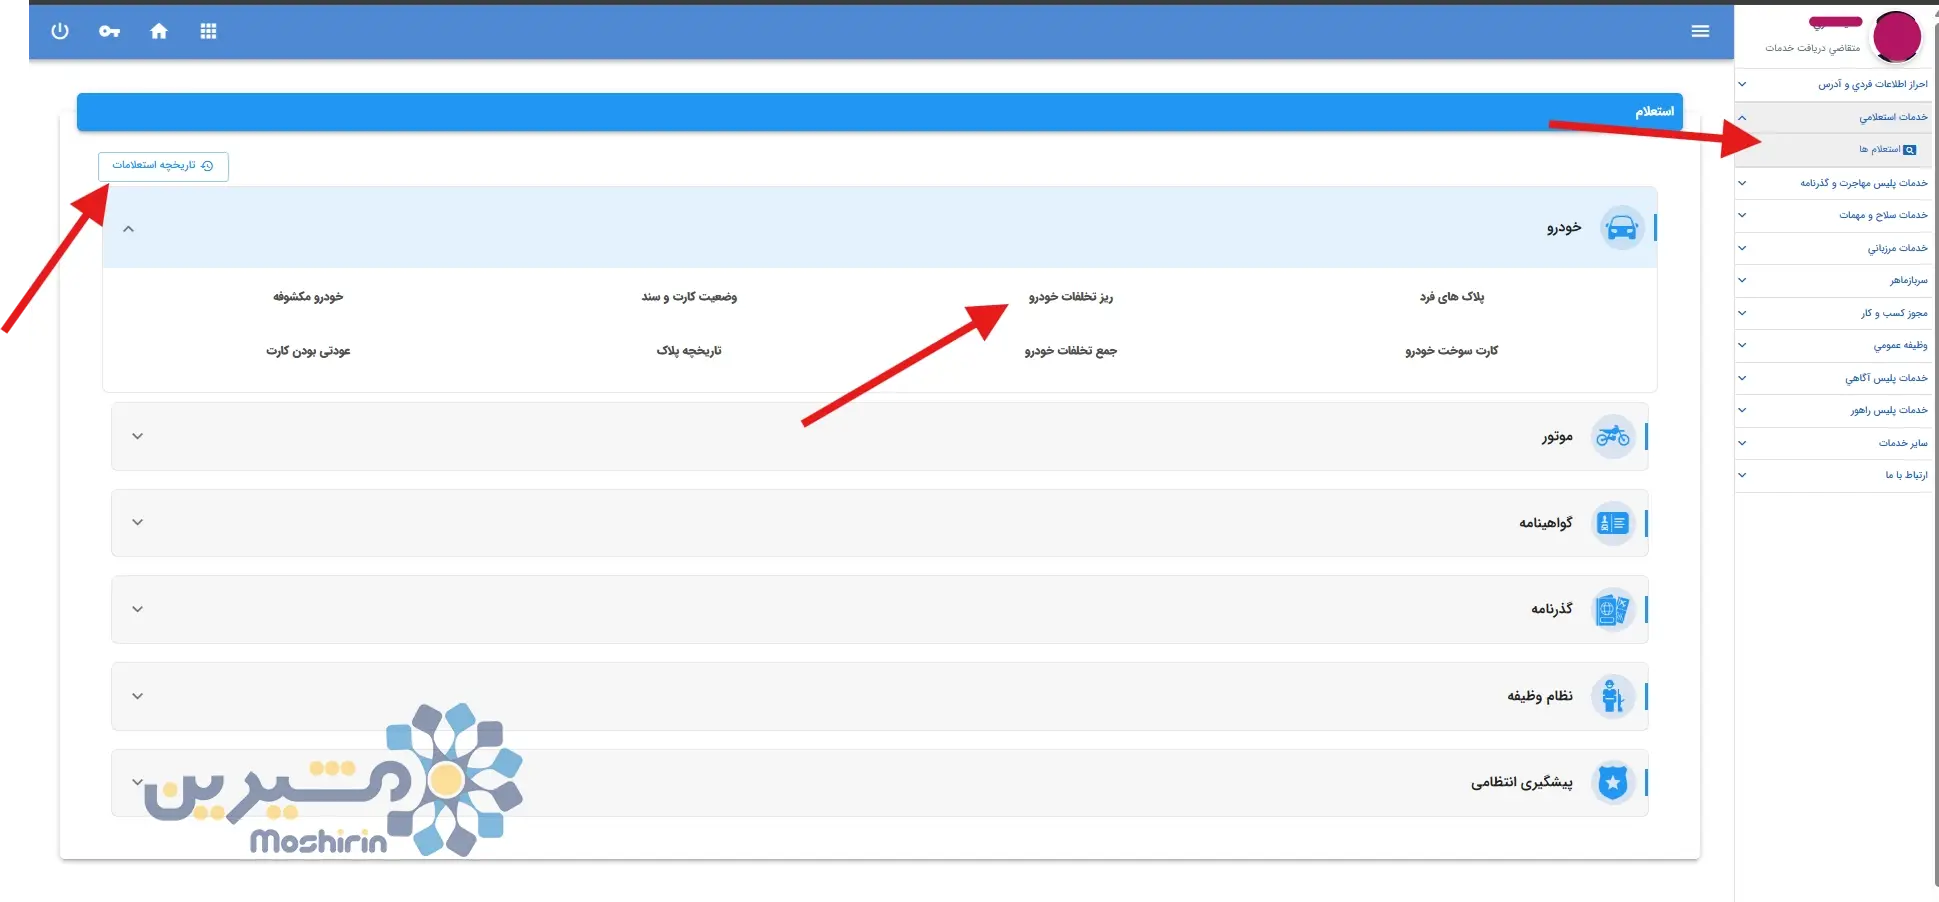Open کارت سوخت خودرو inquiry

point(1451,351)
